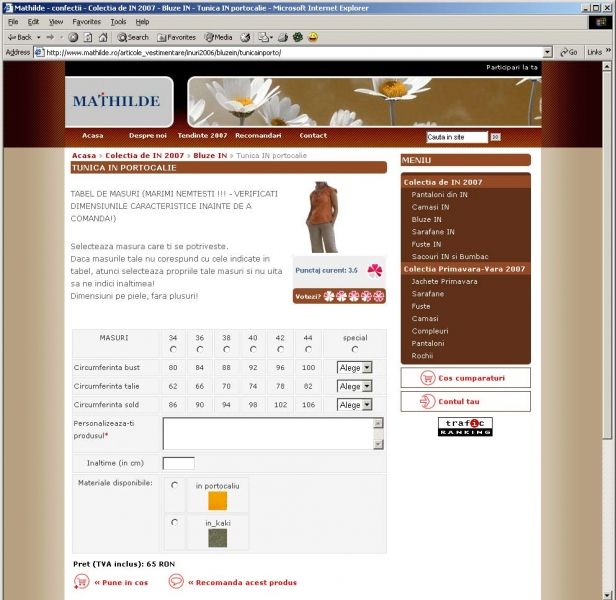Image resolution: width=616 pixels, height=600 pixels.
Task: Choose the special size radio button
Action: pyautogui.click(x=353, y=349)
